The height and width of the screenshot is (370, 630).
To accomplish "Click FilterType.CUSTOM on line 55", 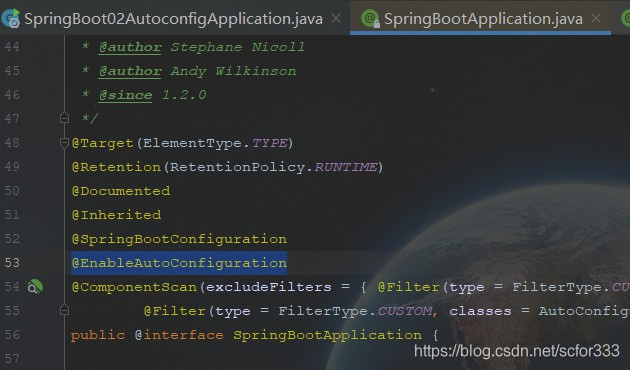I will point(355,311).
